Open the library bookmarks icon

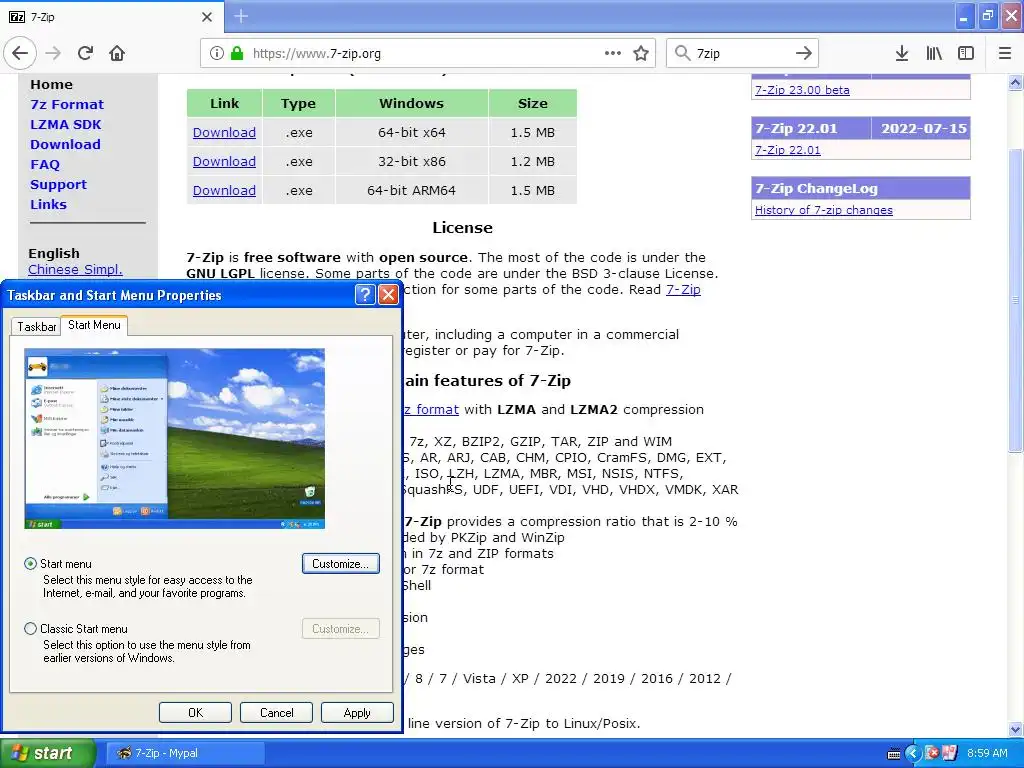(x=934, y=53)
